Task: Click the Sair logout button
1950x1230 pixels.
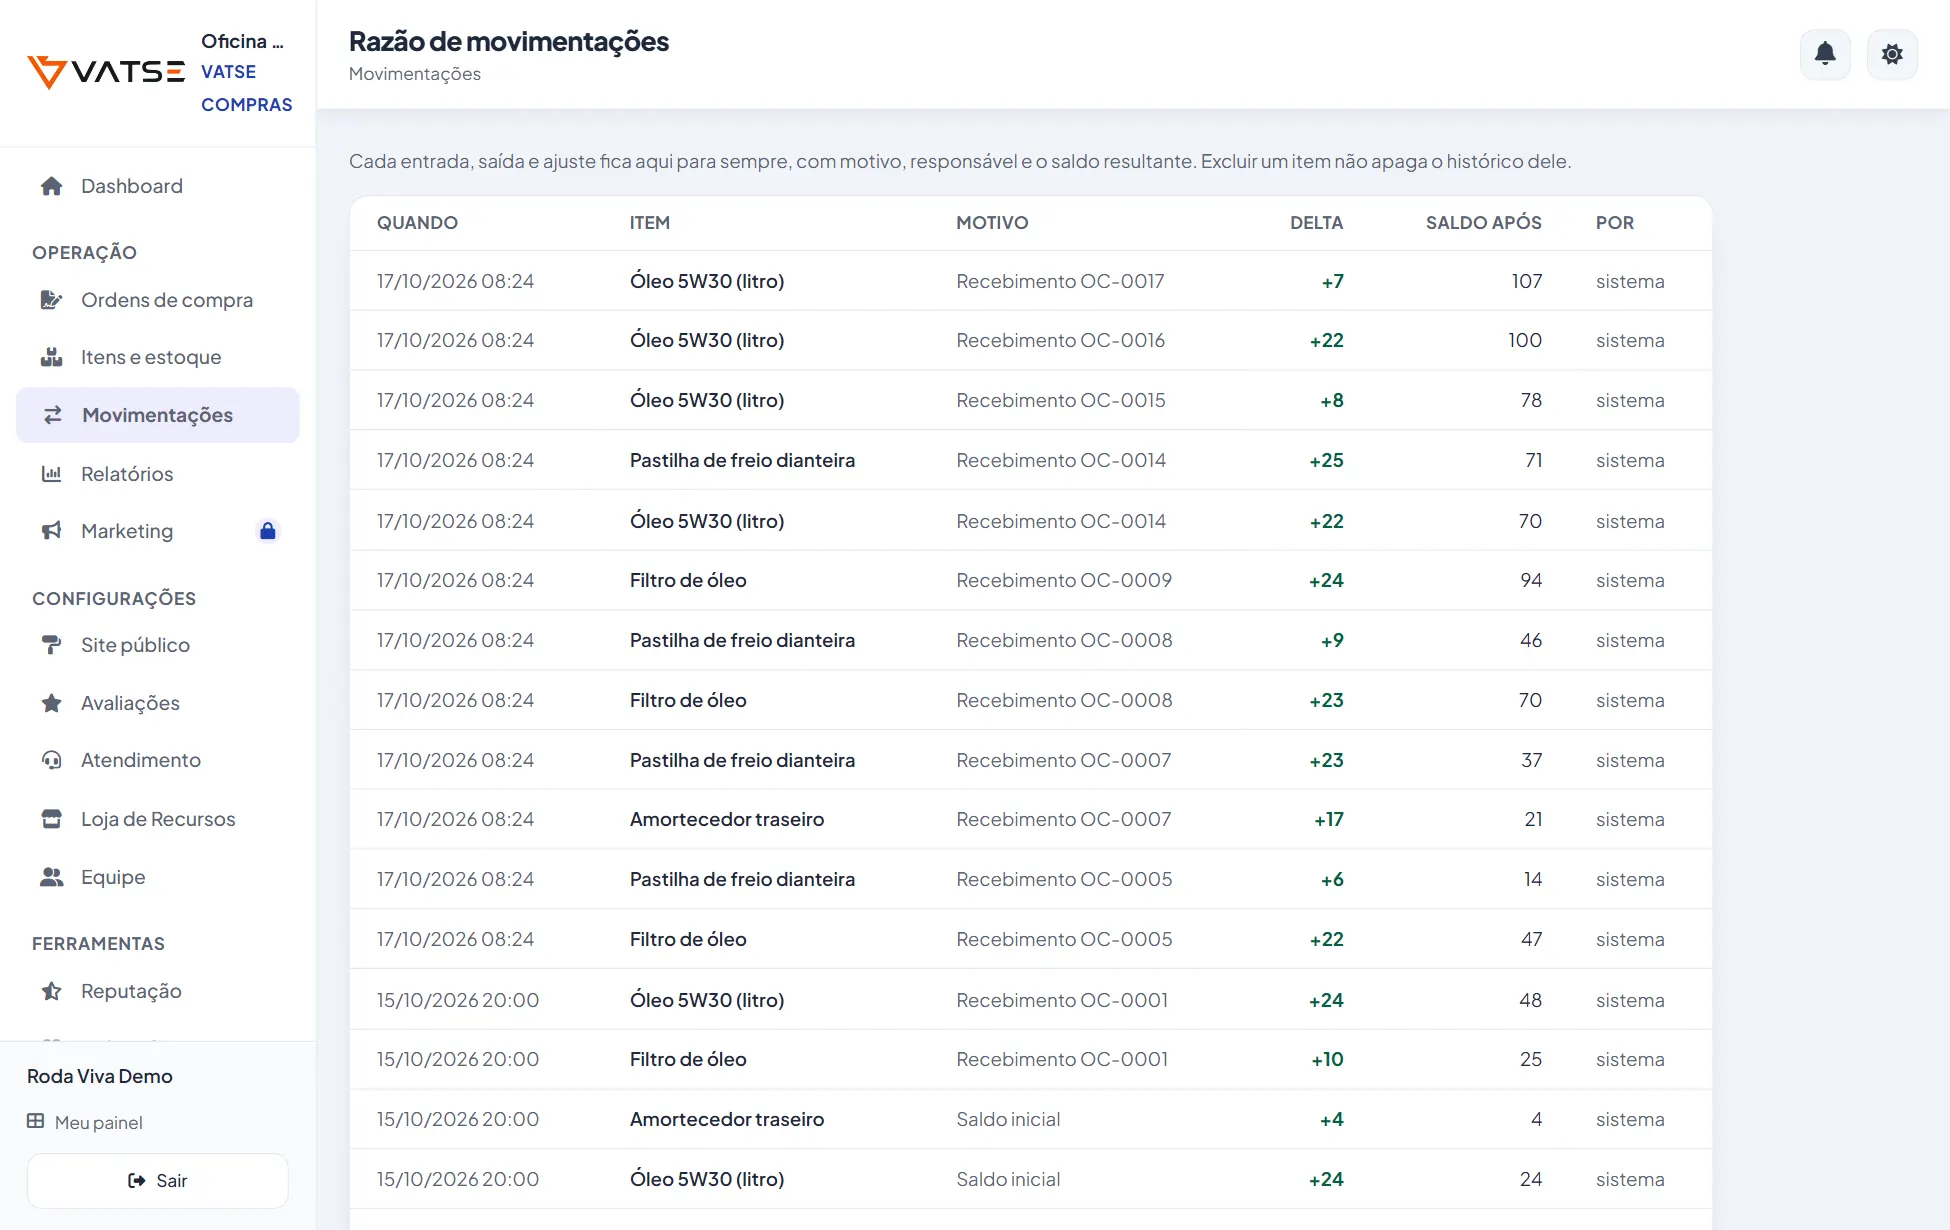Action: coord(158,1181)
